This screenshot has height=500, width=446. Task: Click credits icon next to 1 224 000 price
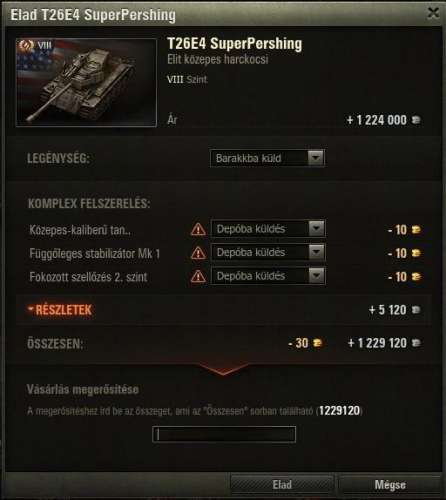coord(416,120)
